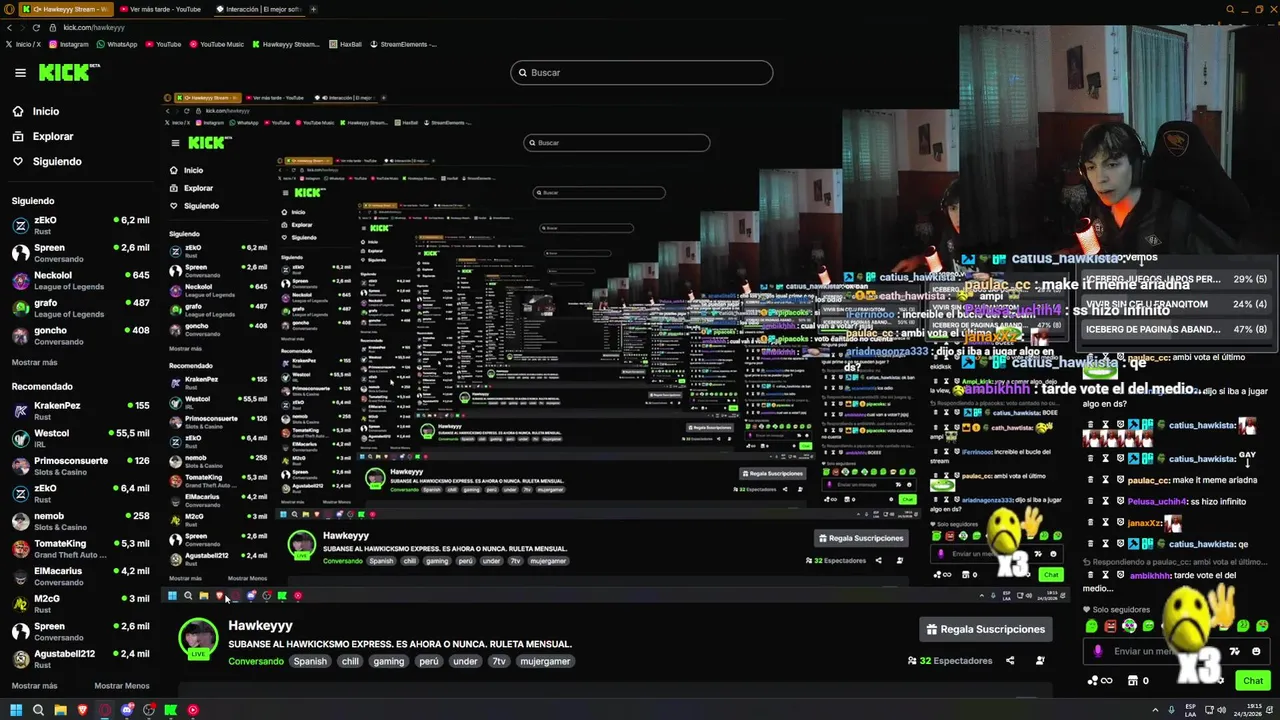Select the chill tag in the outermost channel info

350,661
